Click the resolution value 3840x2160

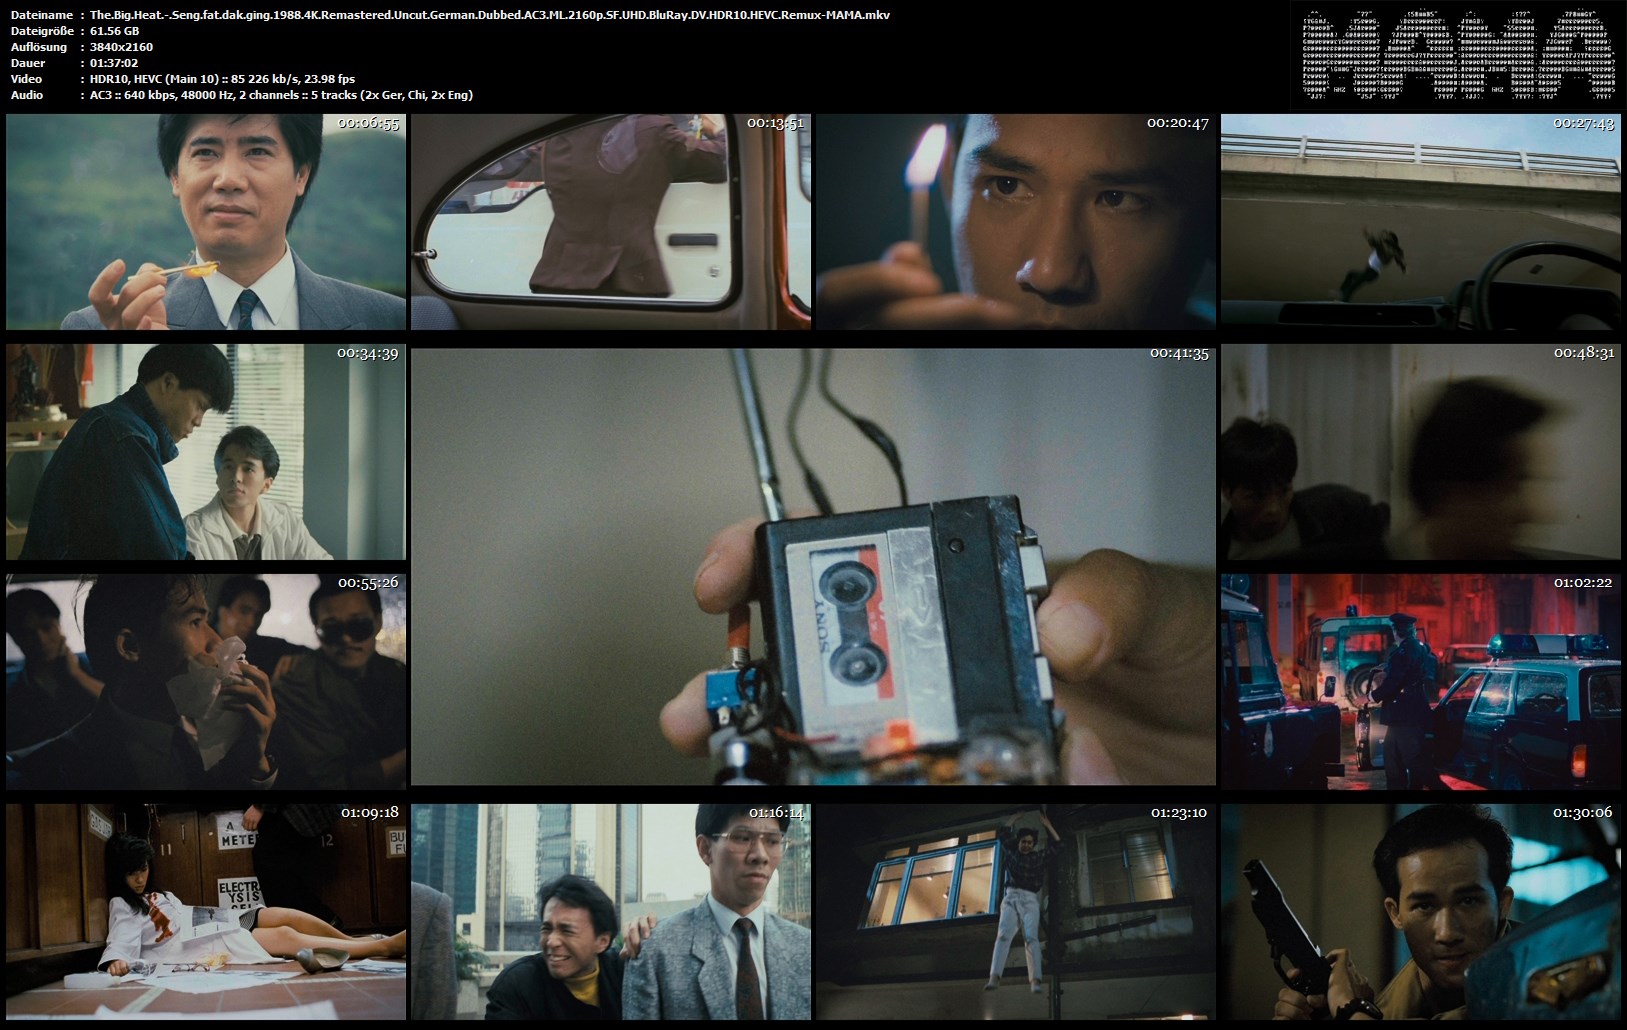pyautogui.click(x=121, y=47)
